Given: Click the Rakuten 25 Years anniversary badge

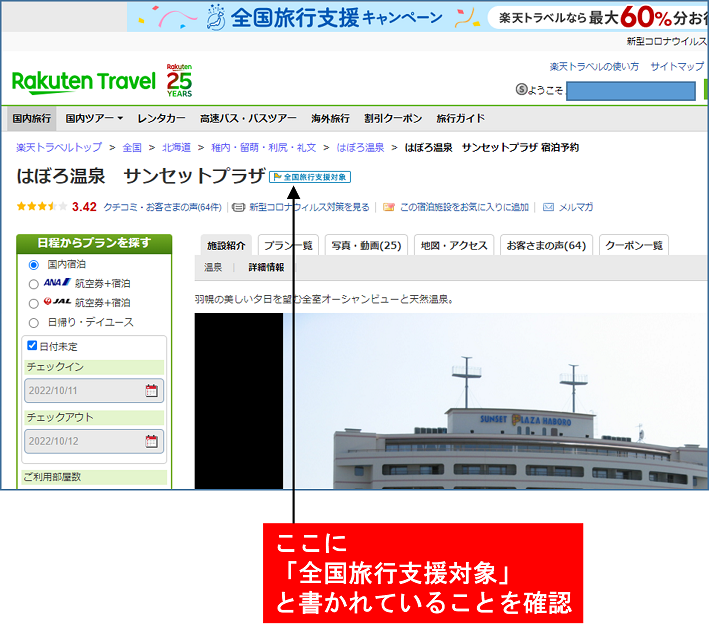Looking at the screenshot, I should click(x=179, y=81).
